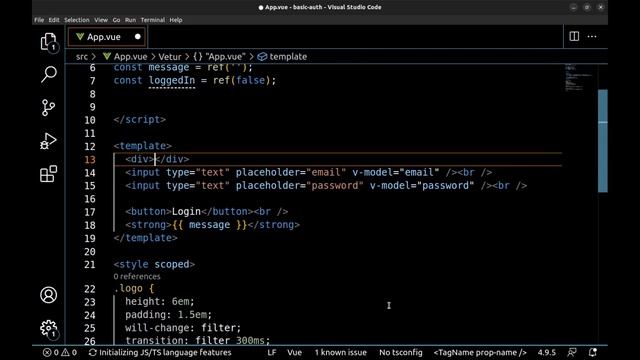Change the LF end of line sequence
Viewport: 640px width, 360px height.
pos(272,352)
